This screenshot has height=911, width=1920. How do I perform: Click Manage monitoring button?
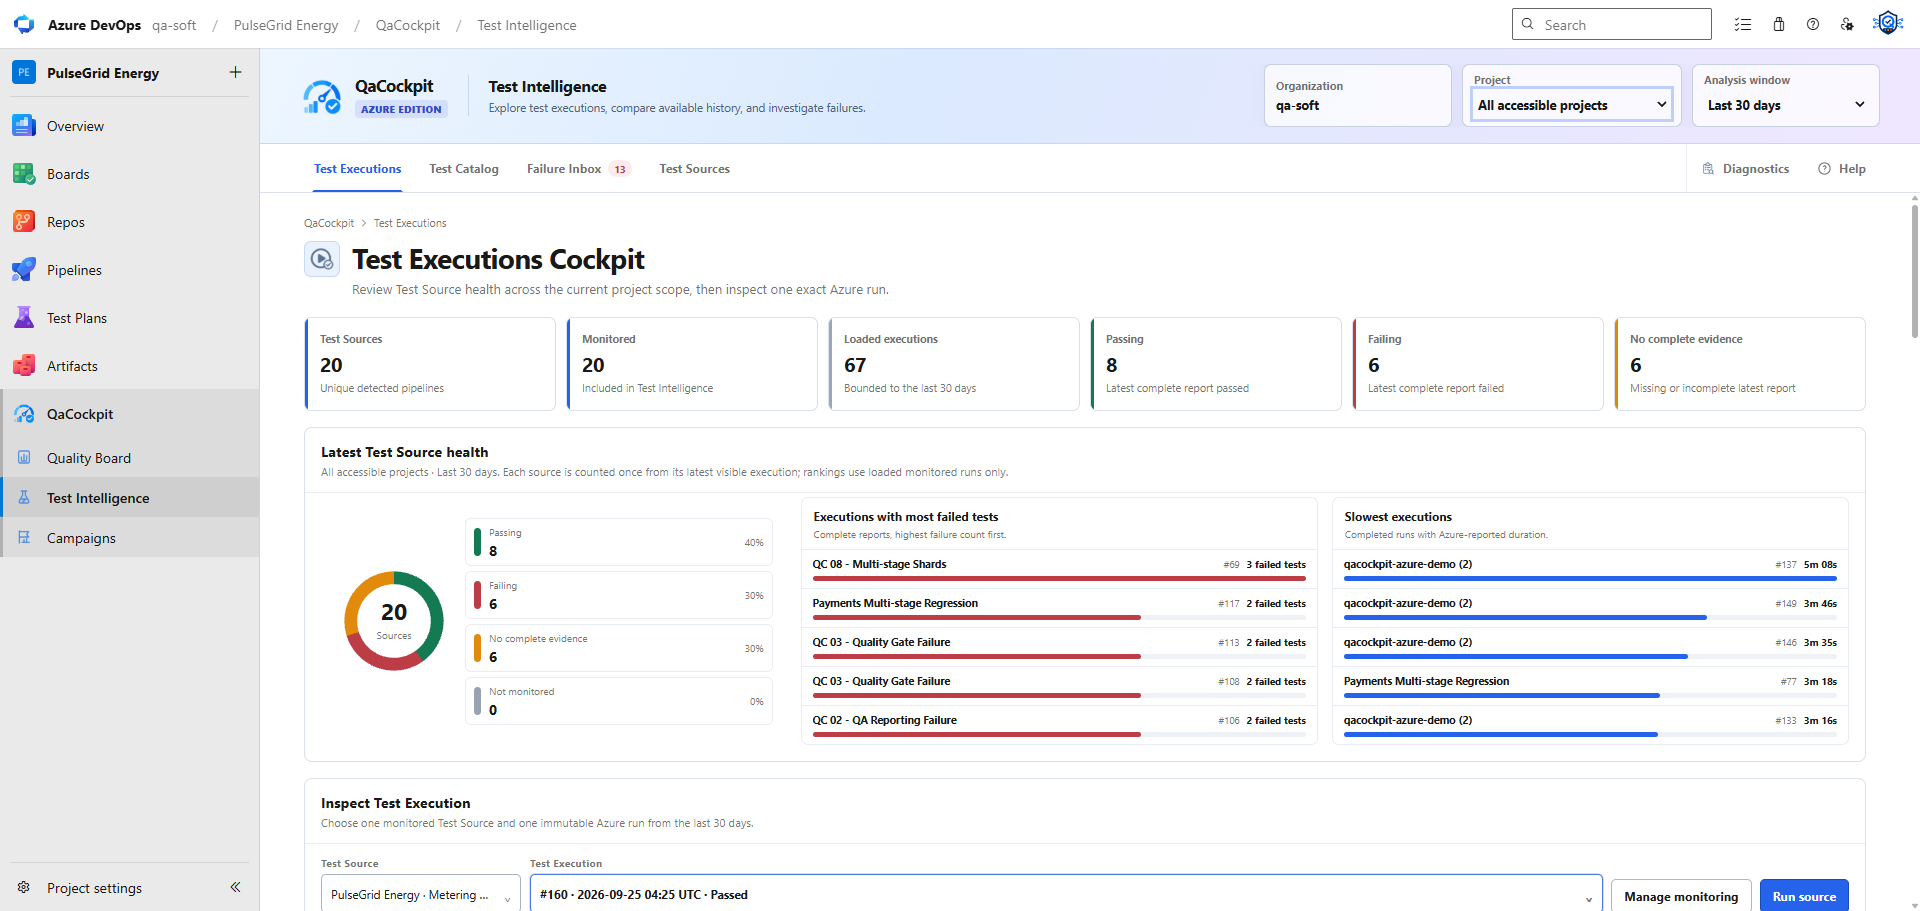click(x=1681, y=896)
